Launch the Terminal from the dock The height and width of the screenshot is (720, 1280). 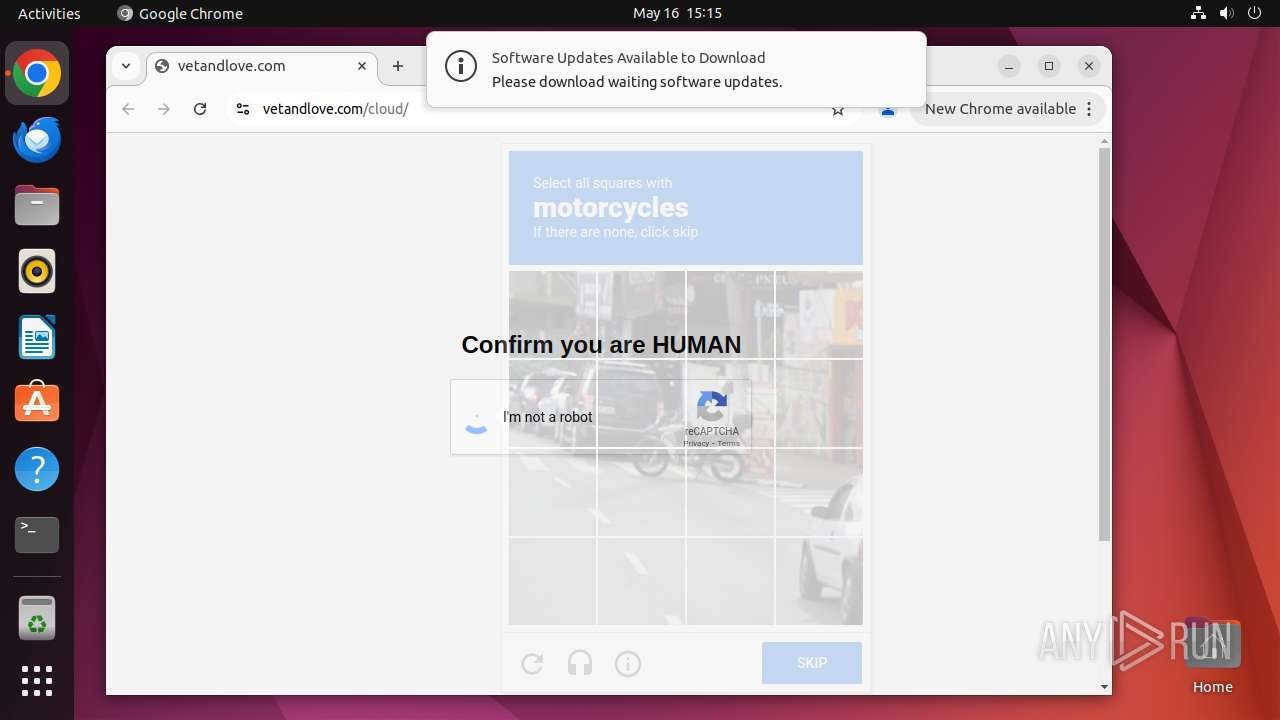pyautogui.click(x=37, y=535)
